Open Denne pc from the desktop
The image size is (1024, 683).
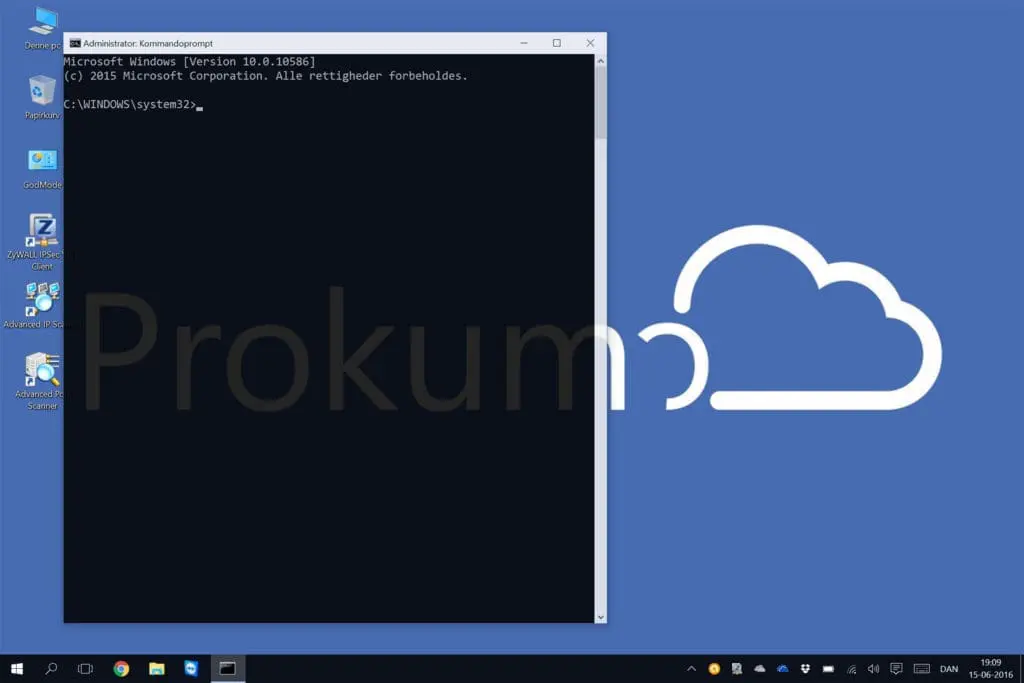pos(41,20)
